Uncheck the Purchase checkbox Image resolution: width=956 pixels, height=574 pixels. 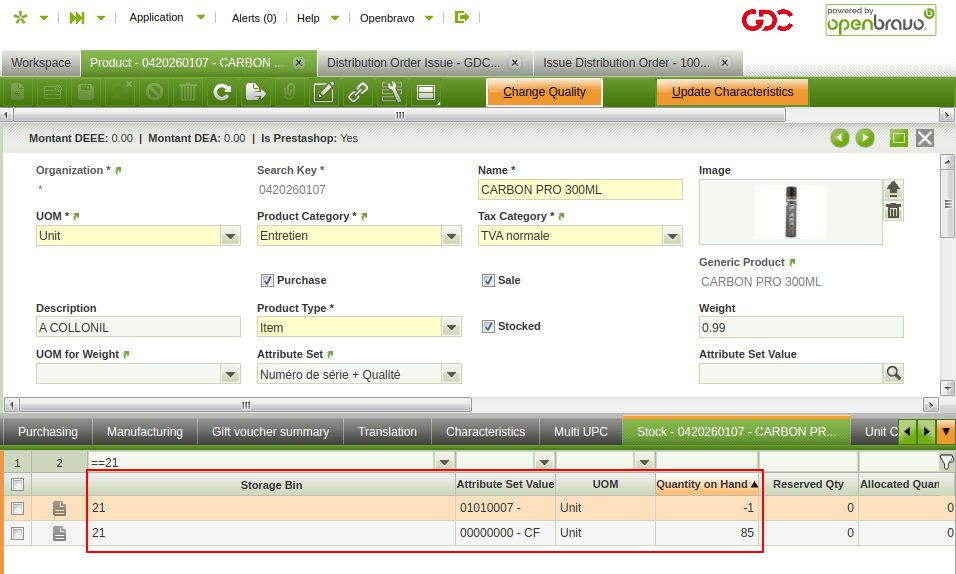[267, 280]
